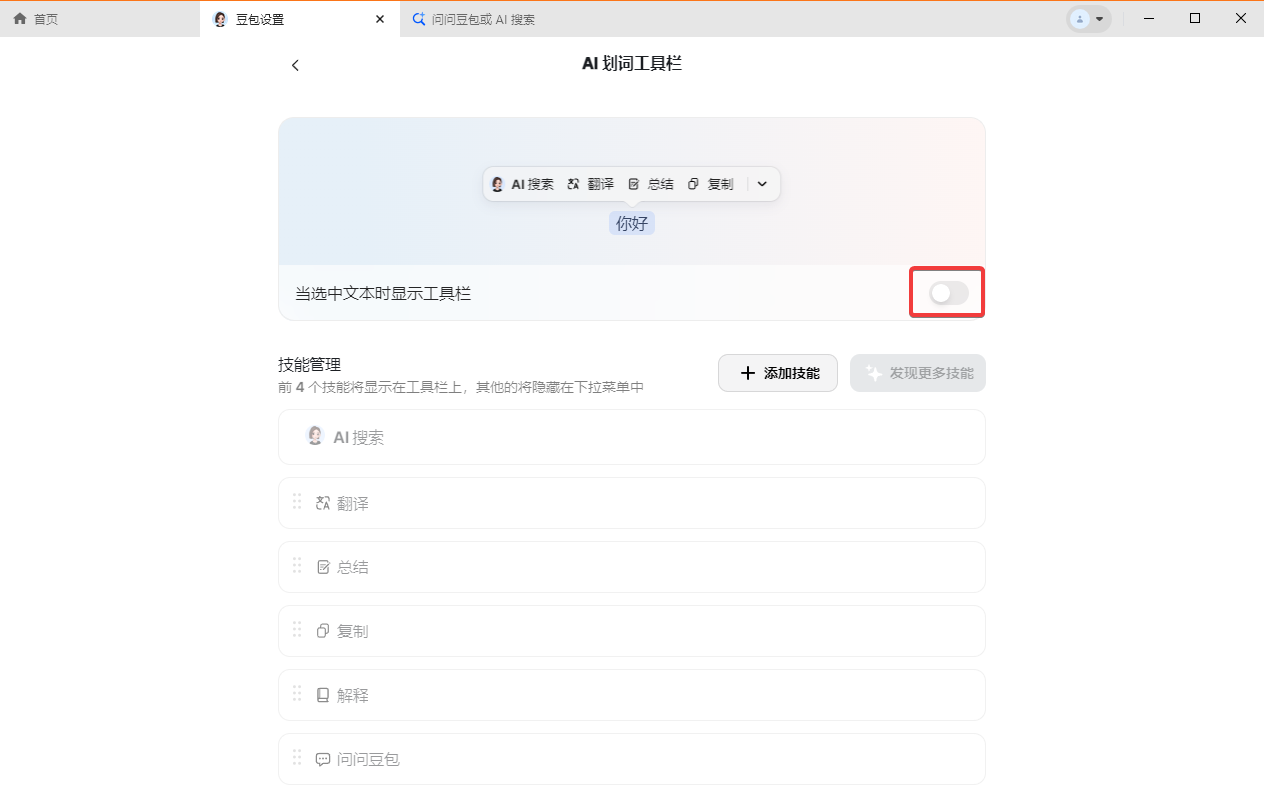Select the 总结 icon in the toolbar preview
Image resolution: width=1264 pixels, height=792 pixels.
[635, 184]
